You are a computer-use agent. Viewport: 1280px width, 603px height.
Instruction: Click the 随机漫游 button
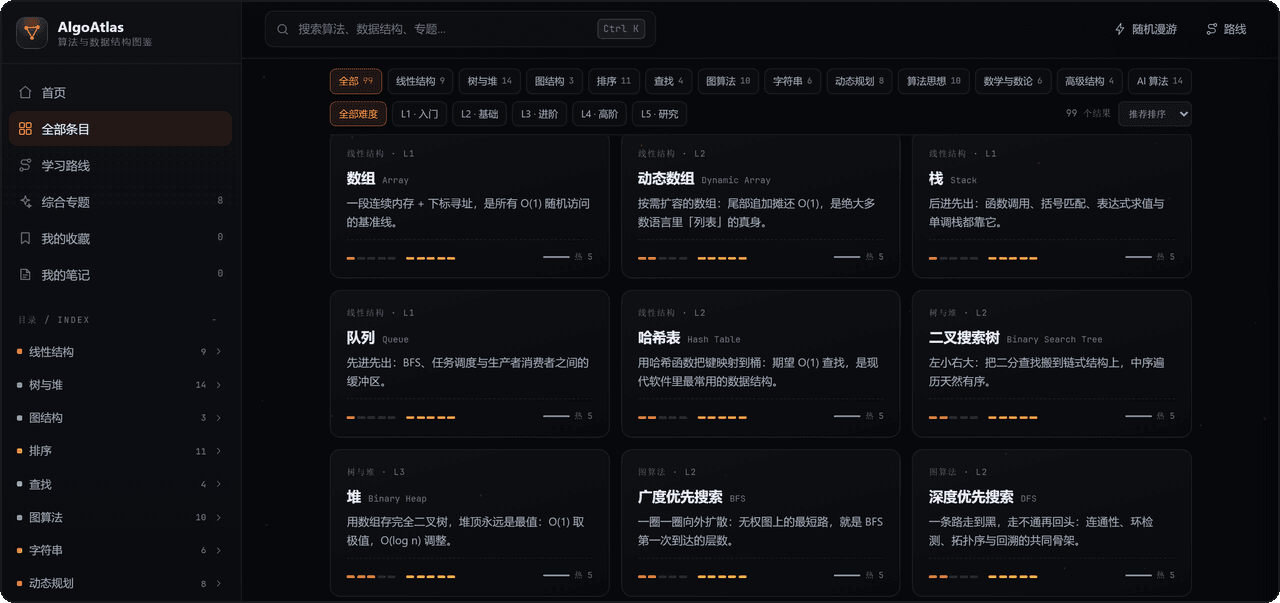(x=1146, y=29)
